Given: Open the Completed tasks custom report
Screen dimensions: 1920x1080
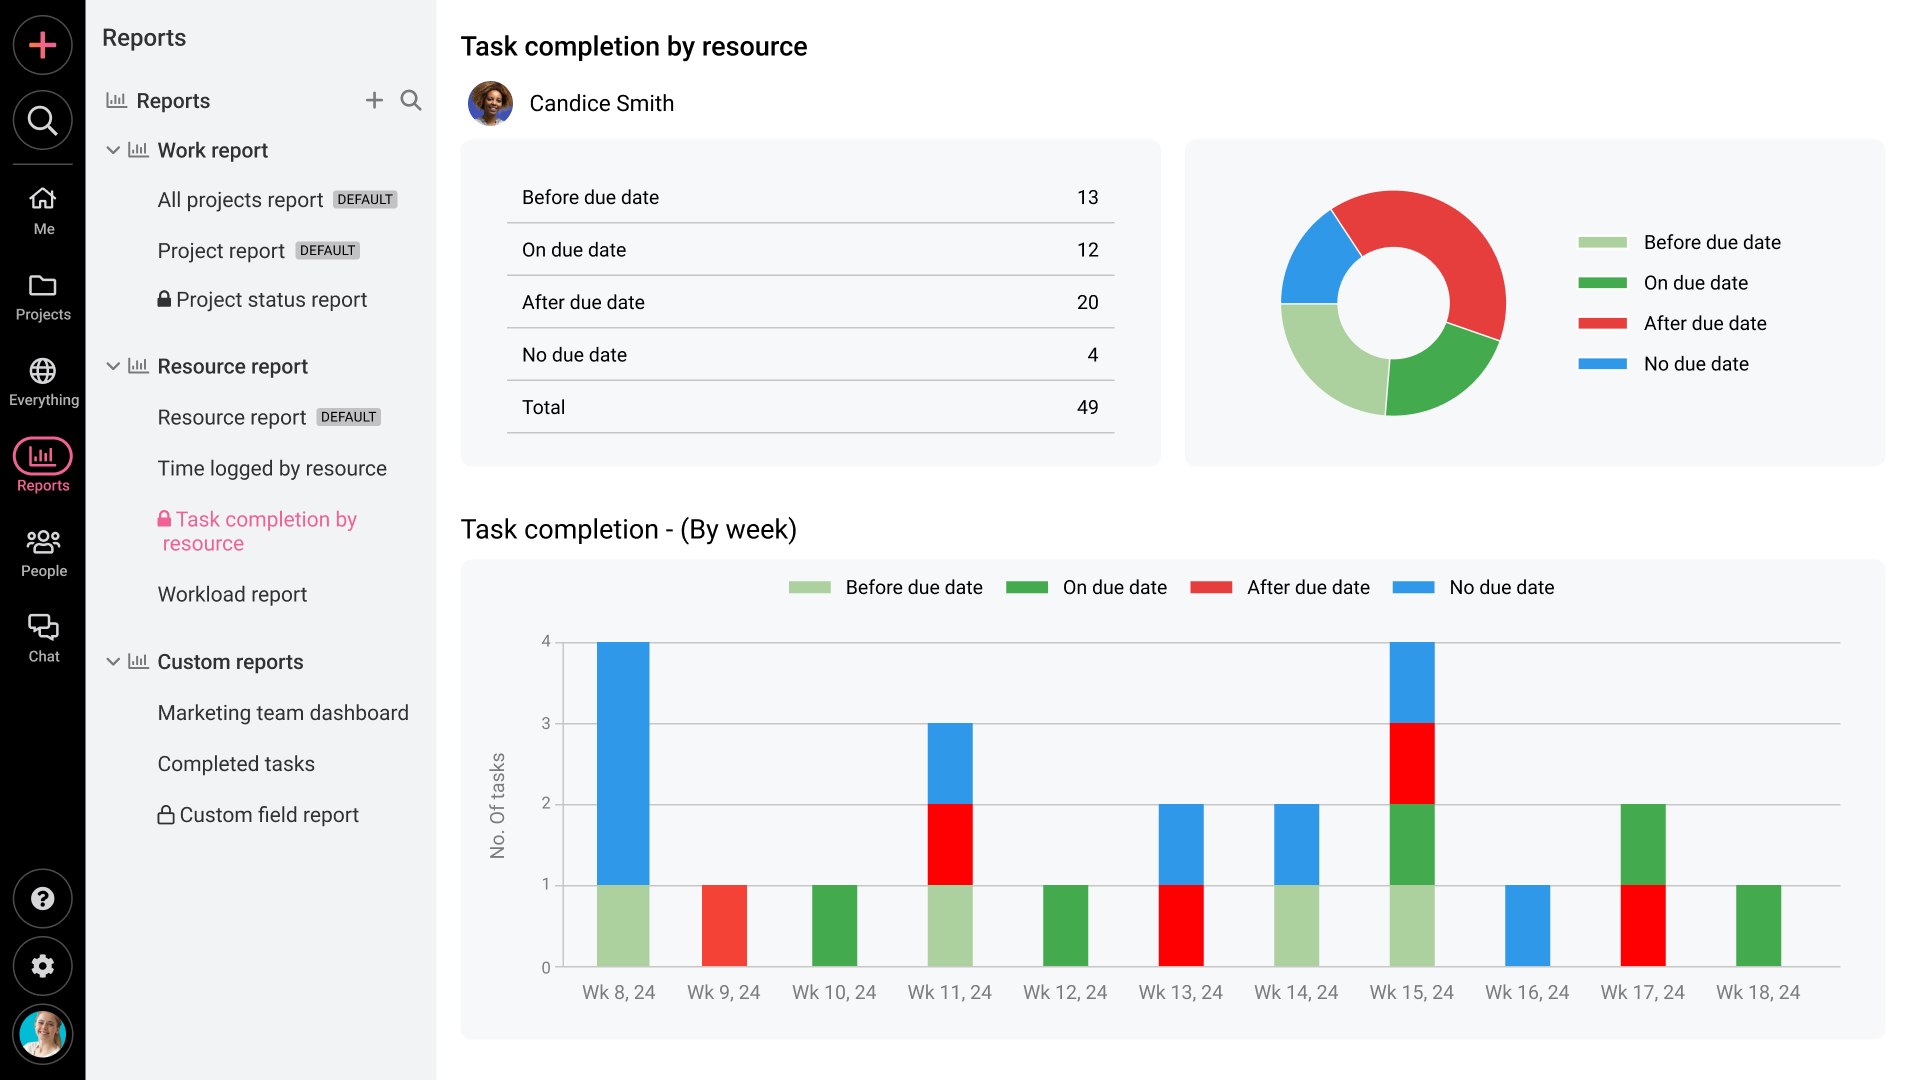Looking at the screenshot, I should pos(236,762).
